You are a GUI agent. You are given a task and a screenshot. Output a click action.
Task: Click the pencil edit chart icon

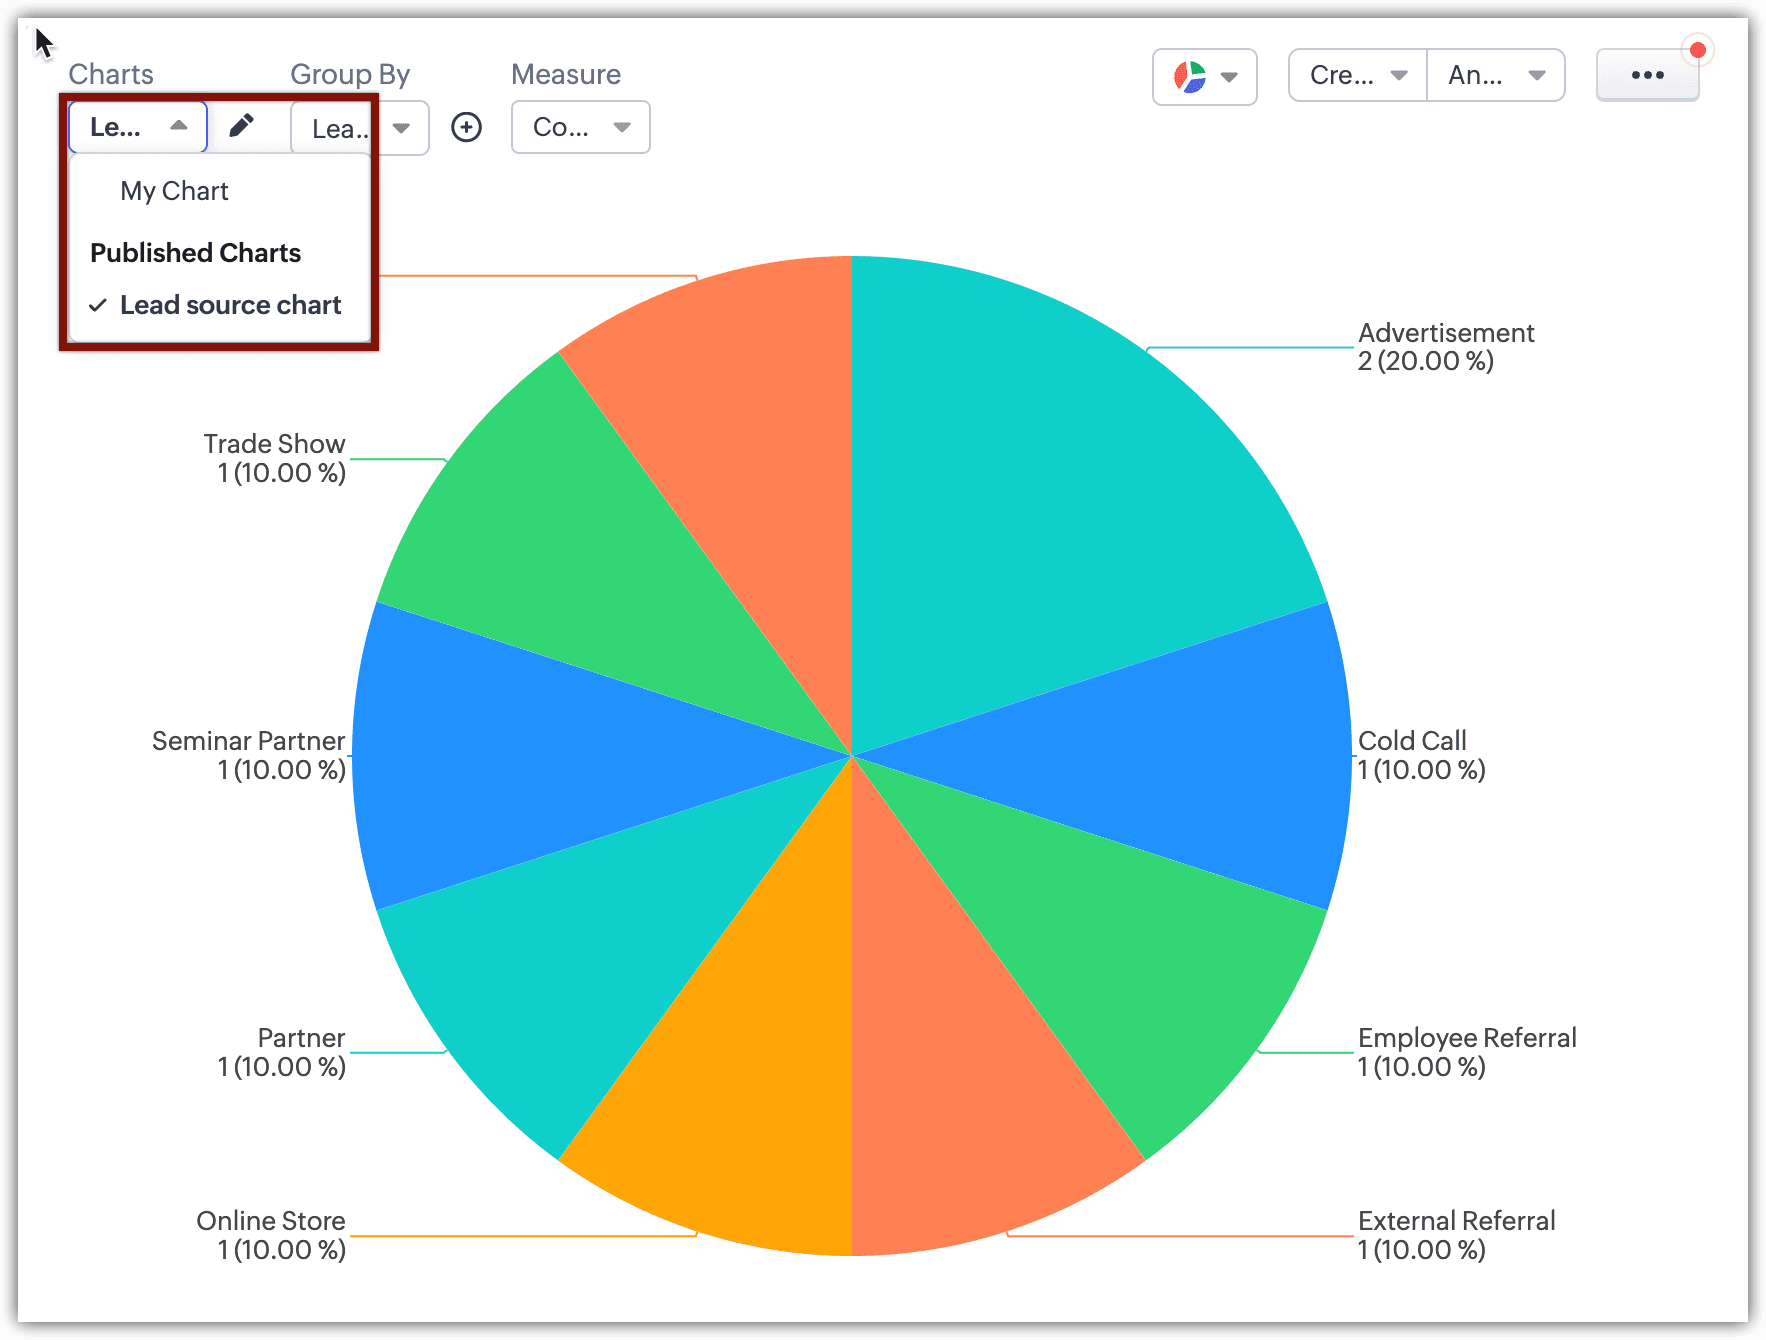point(241,126)
